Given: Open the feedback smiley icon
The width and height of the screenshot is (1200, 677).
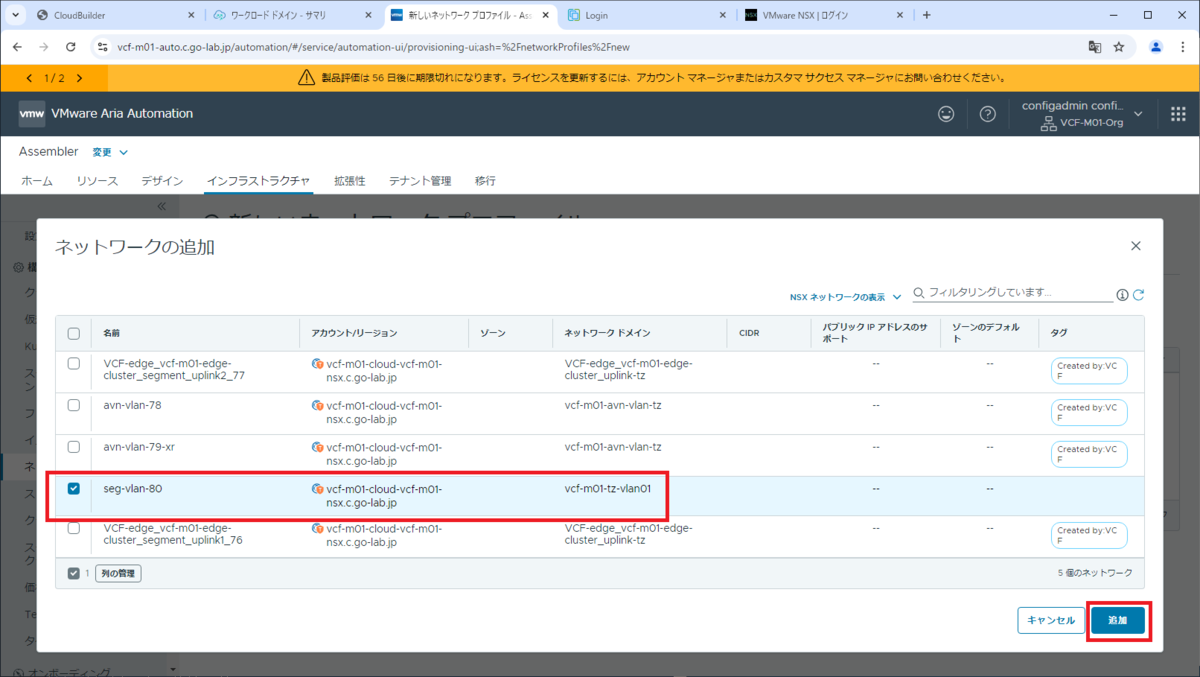Looking at the screenshot, I should pos(946,114).
